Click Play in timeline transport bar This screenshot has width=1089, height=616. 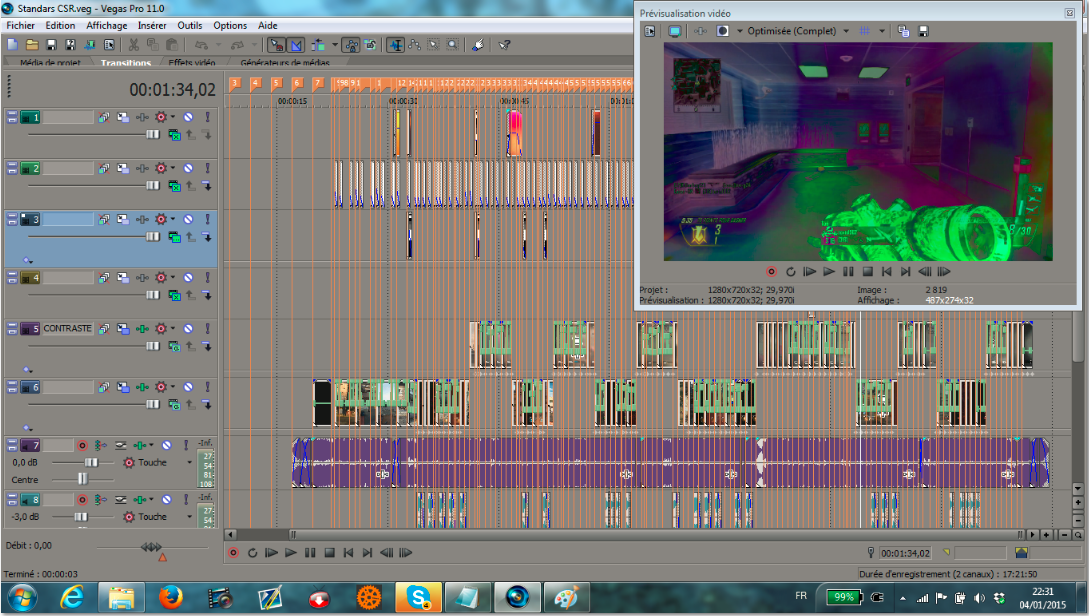(291, 553)
